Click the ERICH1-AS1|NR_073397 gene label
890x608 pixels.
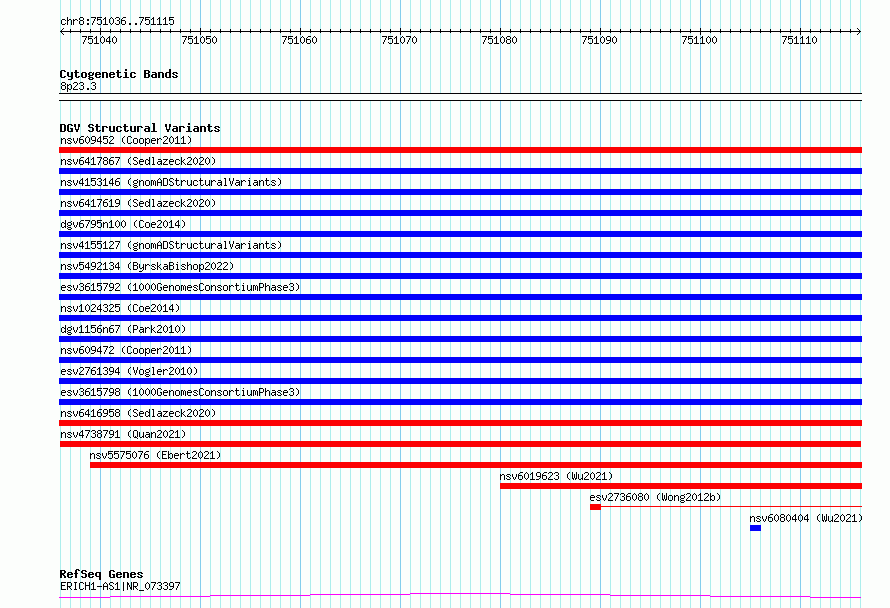tap(120, 586)
